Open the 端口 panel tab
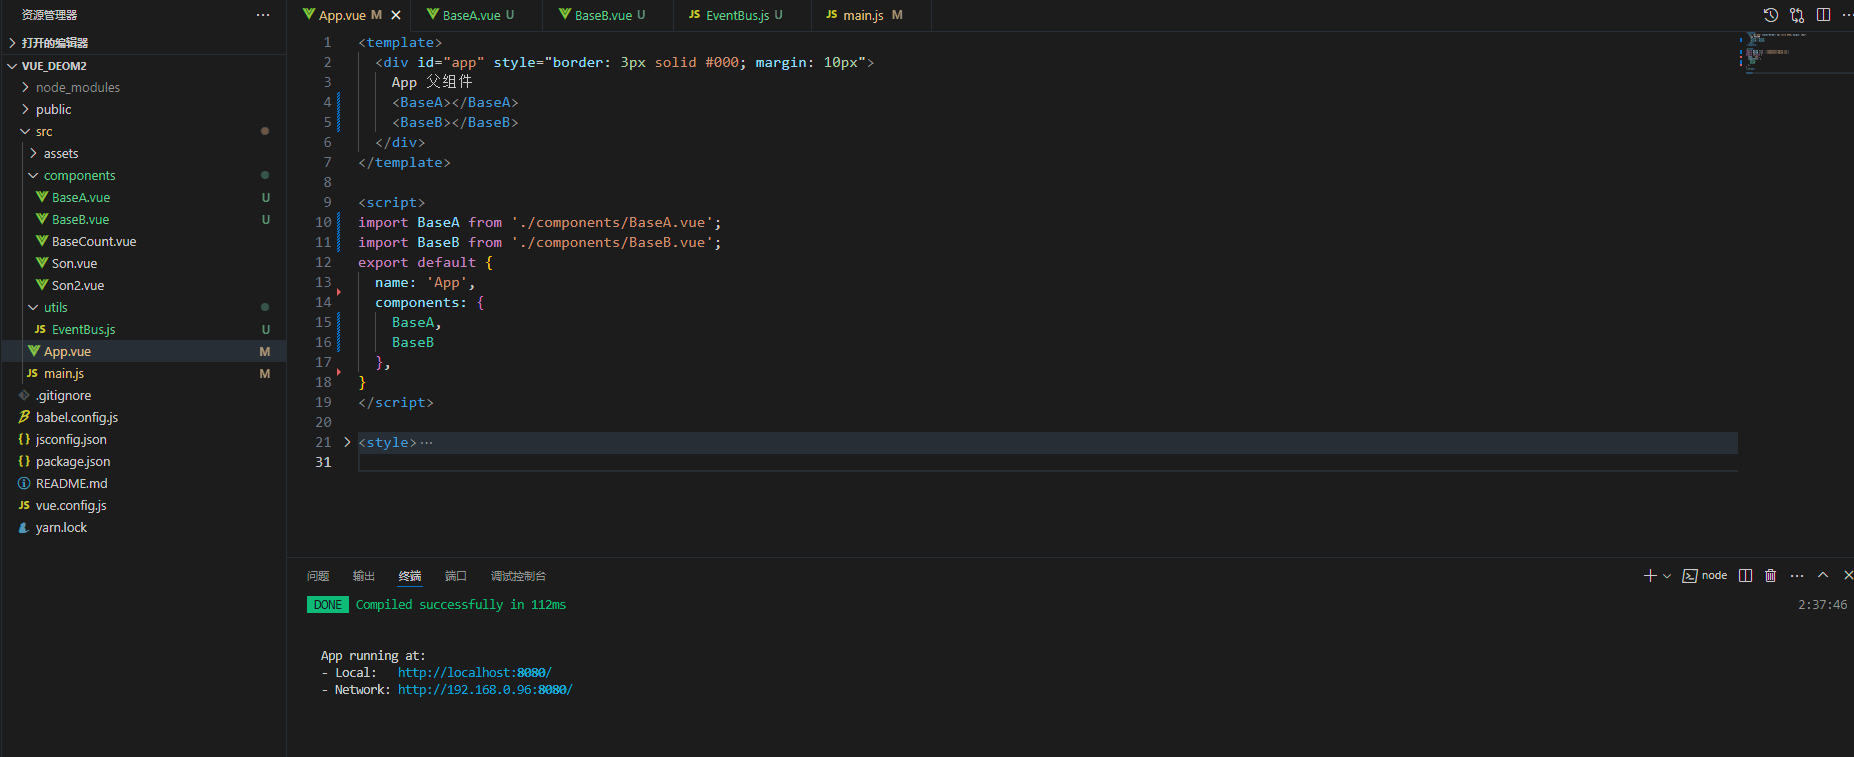This screenshot has height=757, width=1854. click(456, 576)
